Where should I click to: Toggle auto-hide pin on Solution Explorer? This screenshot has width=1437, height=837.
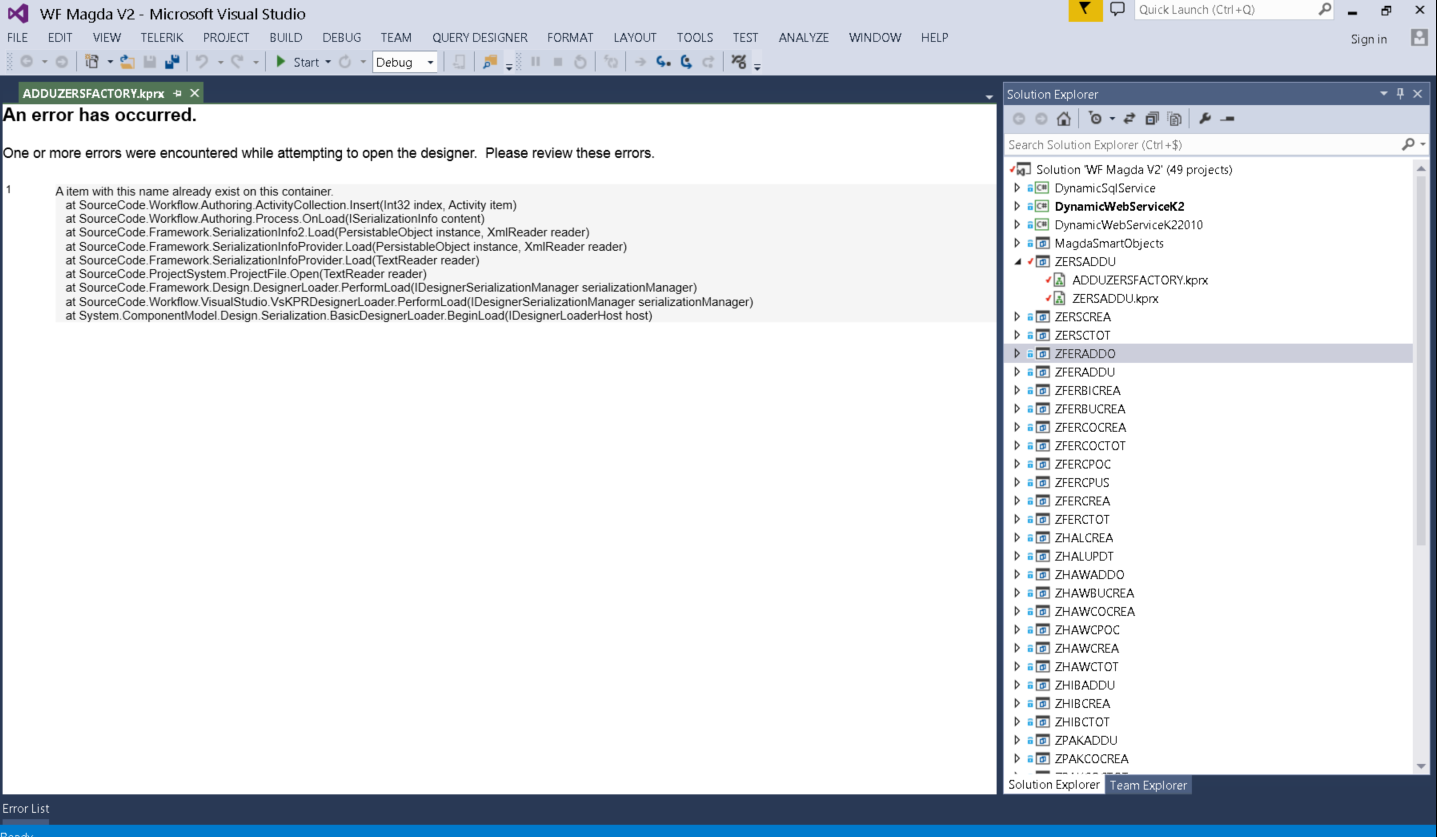tap(1400, 94)
